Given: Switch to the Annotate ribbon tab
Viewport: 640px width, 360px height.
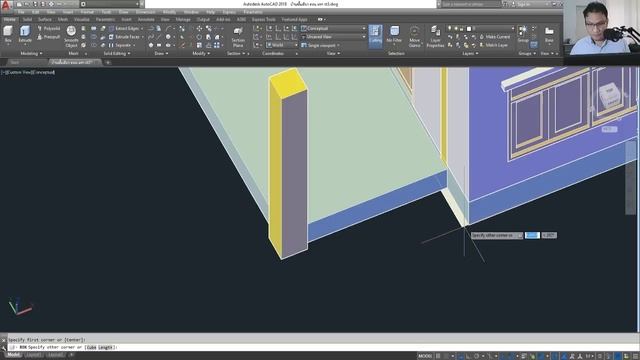Looking at the screenshot, I should 146,19.
